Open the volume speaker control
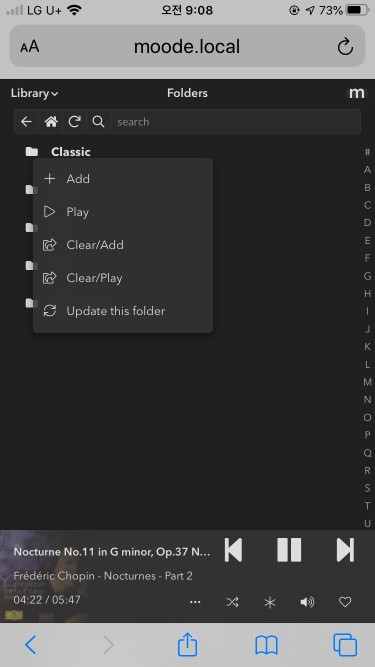Viewport: 375px width, 667px height. point(307,602)
